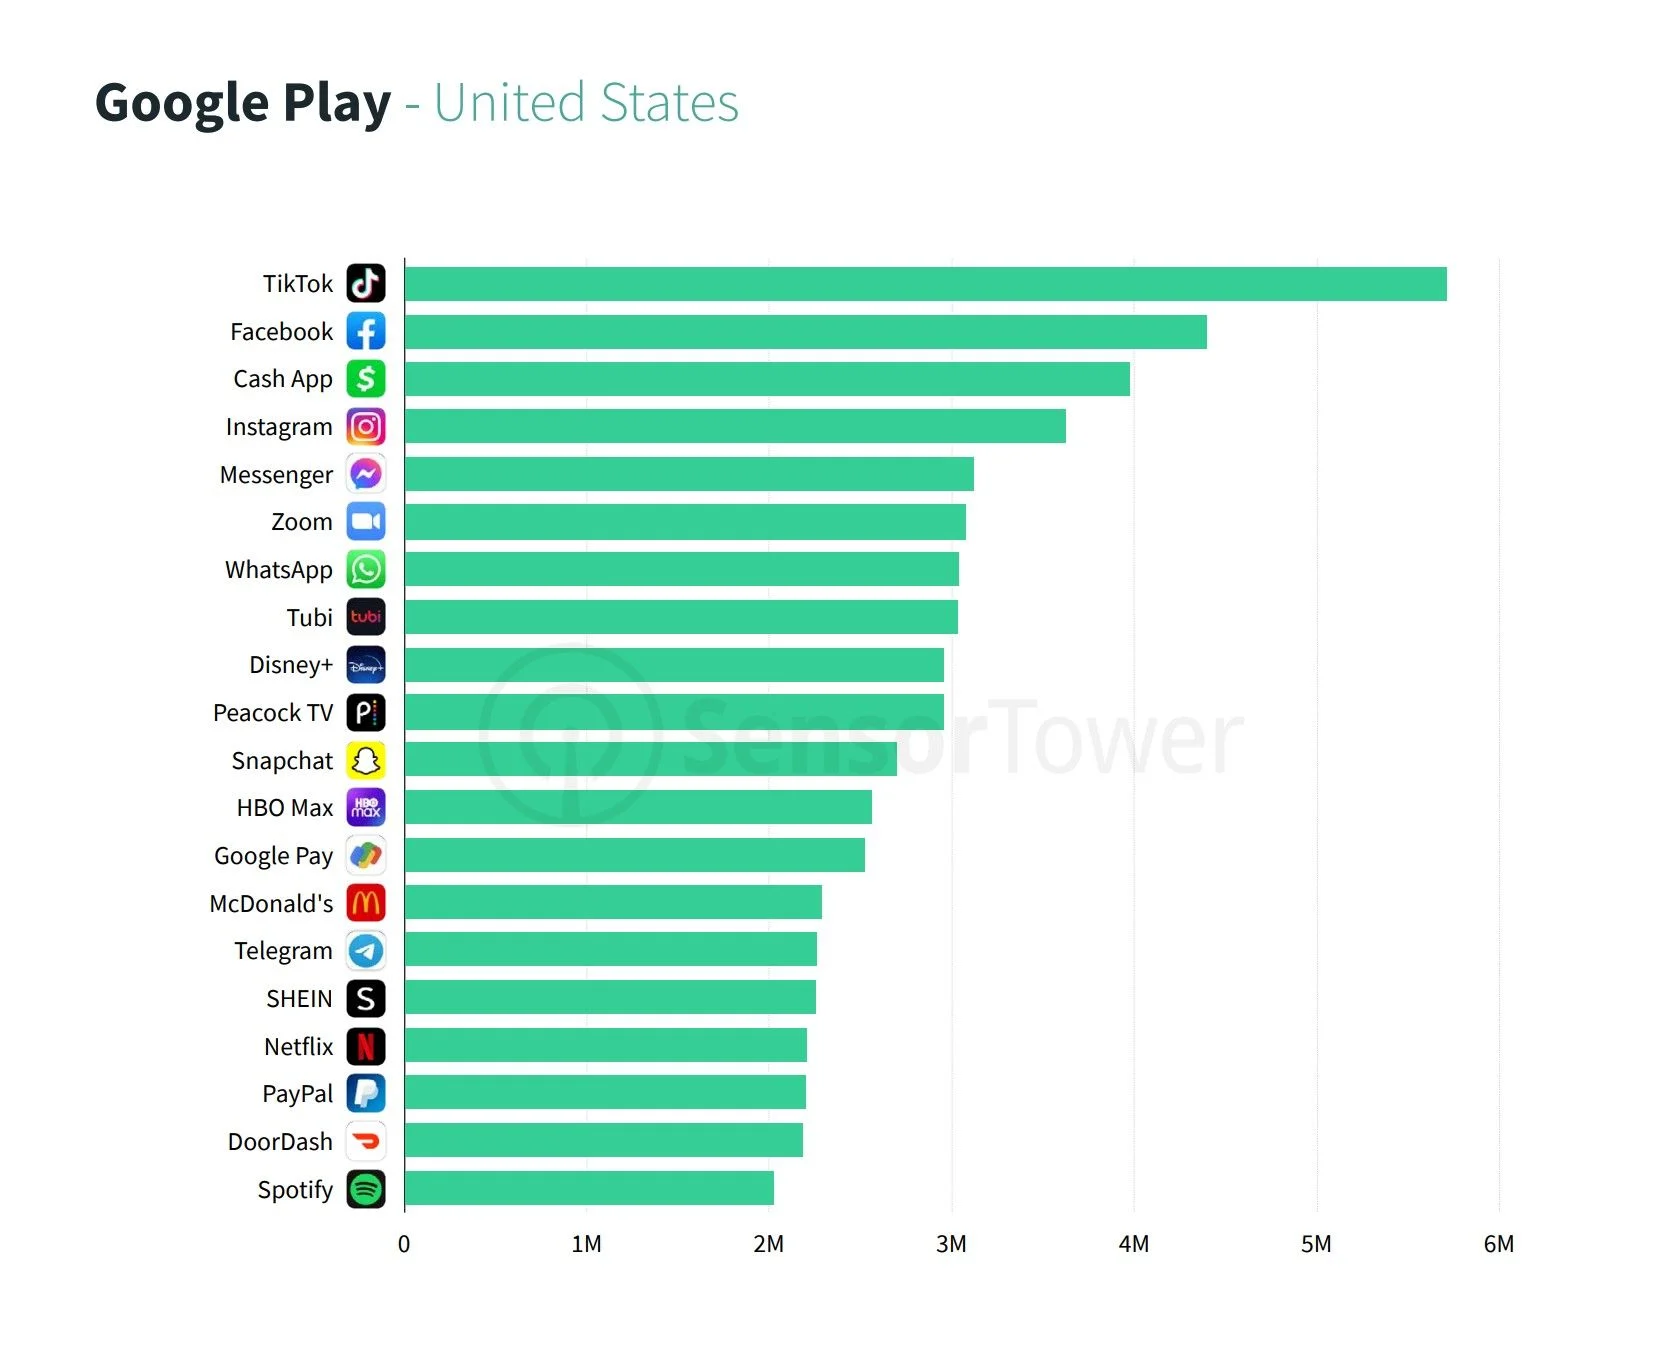The image size is (1664, 1351).
Task: Click the Google Pay label text
Action: coord(273,856)
